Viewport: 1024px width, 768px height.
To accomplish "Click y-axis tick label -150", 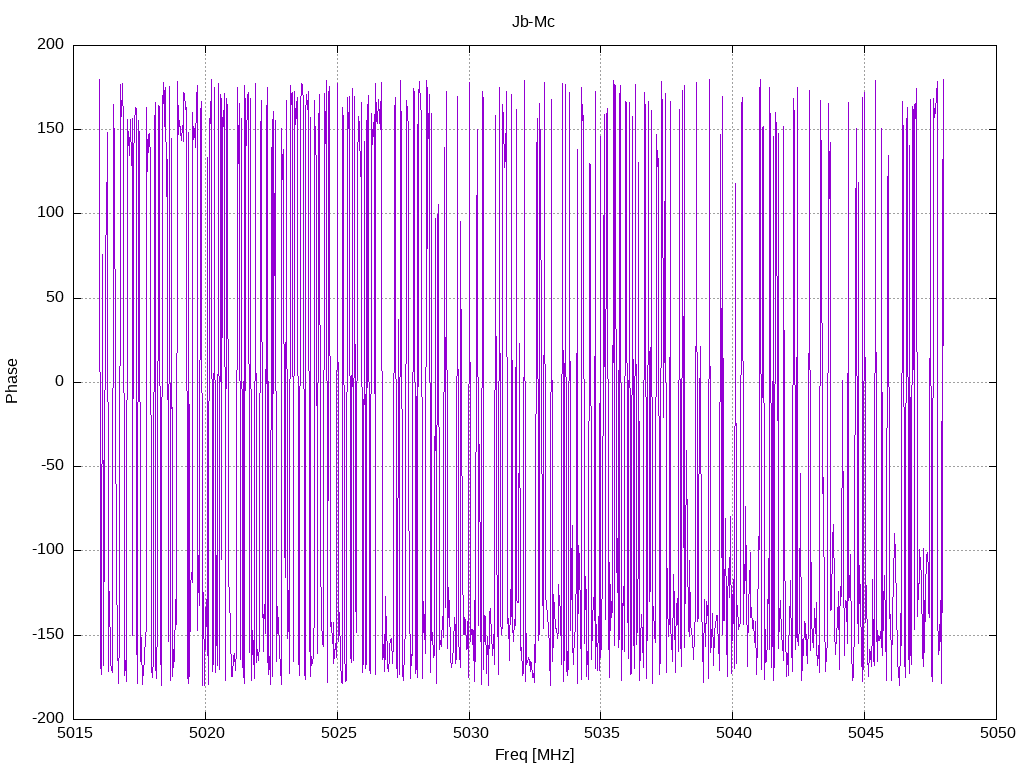I will pos(48,634).
